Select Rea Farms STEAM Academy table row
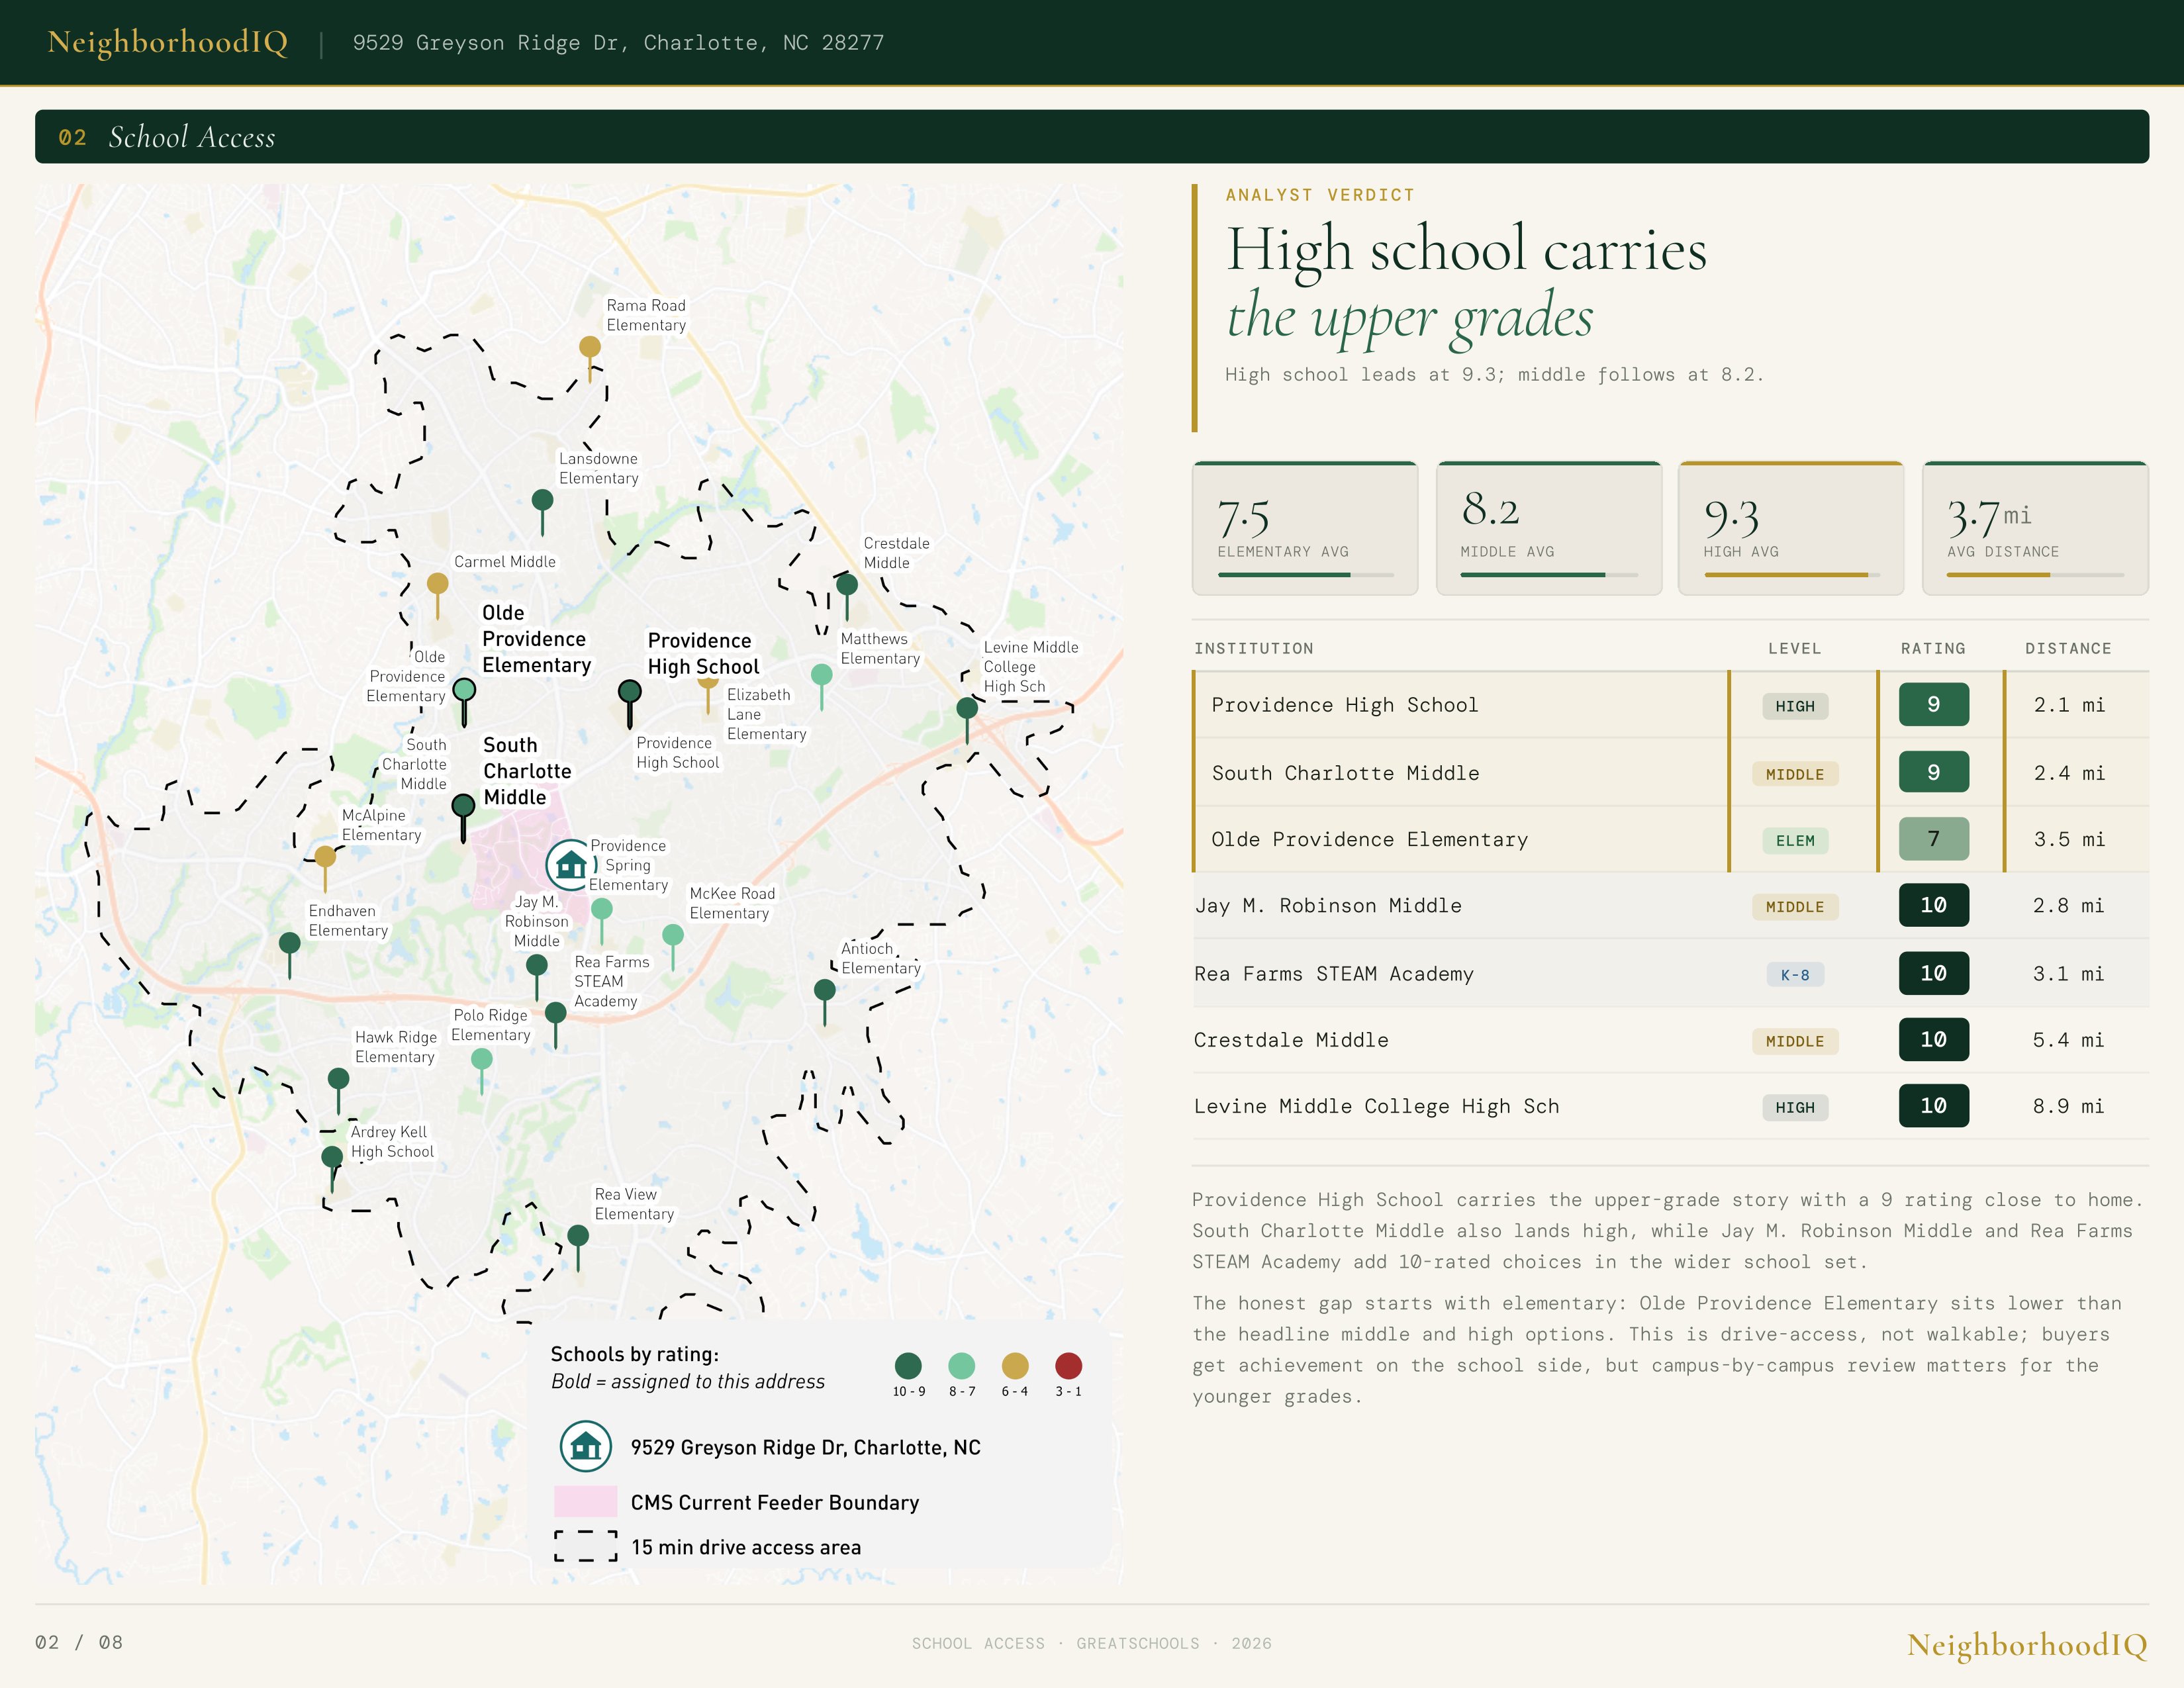 [x=1670, y=973]
